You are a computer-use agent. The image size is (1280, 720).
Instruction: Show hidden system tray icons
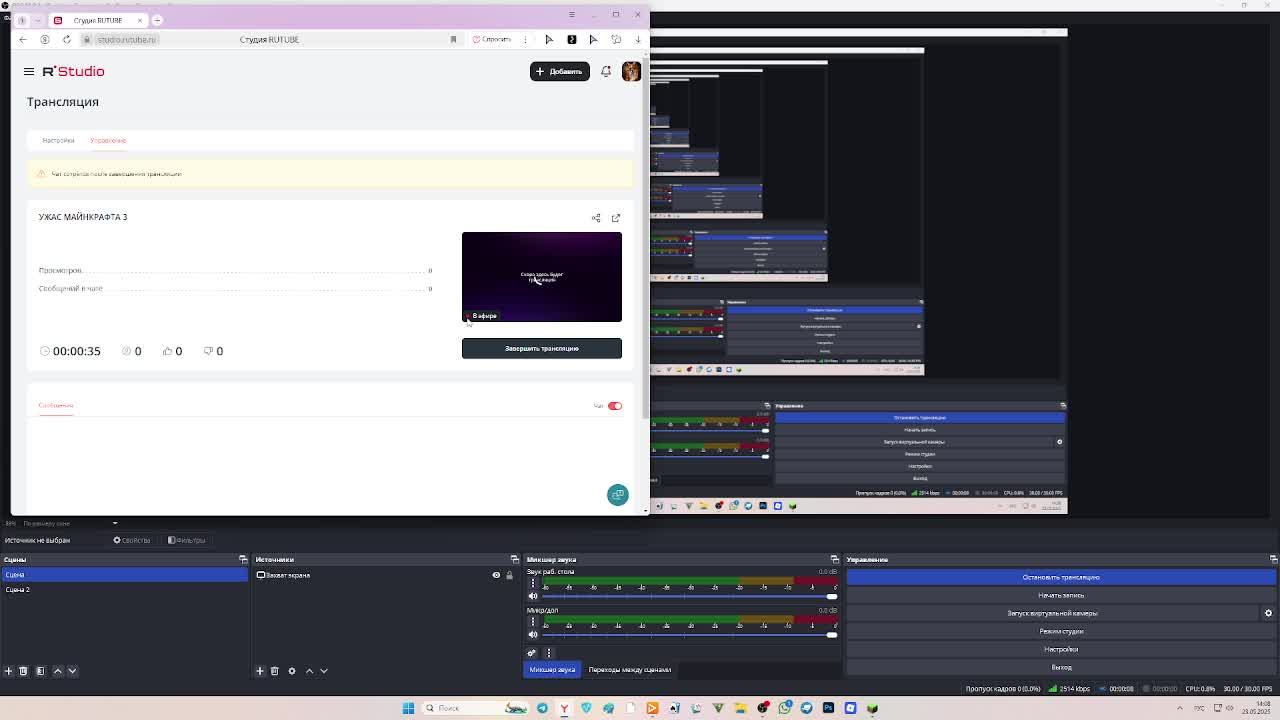tap(1179, 708)
